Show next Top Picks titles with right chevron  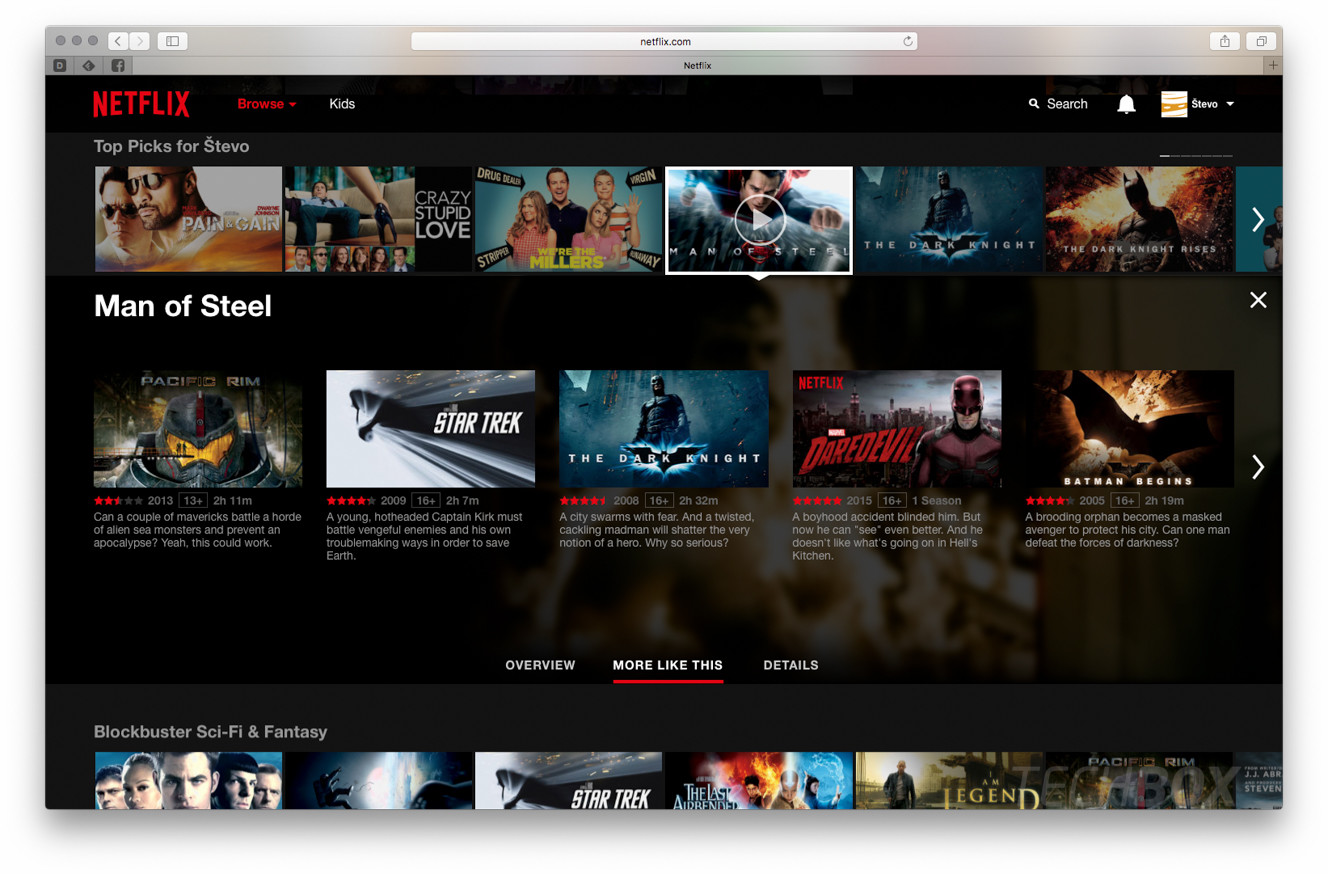click(1258, 220)
